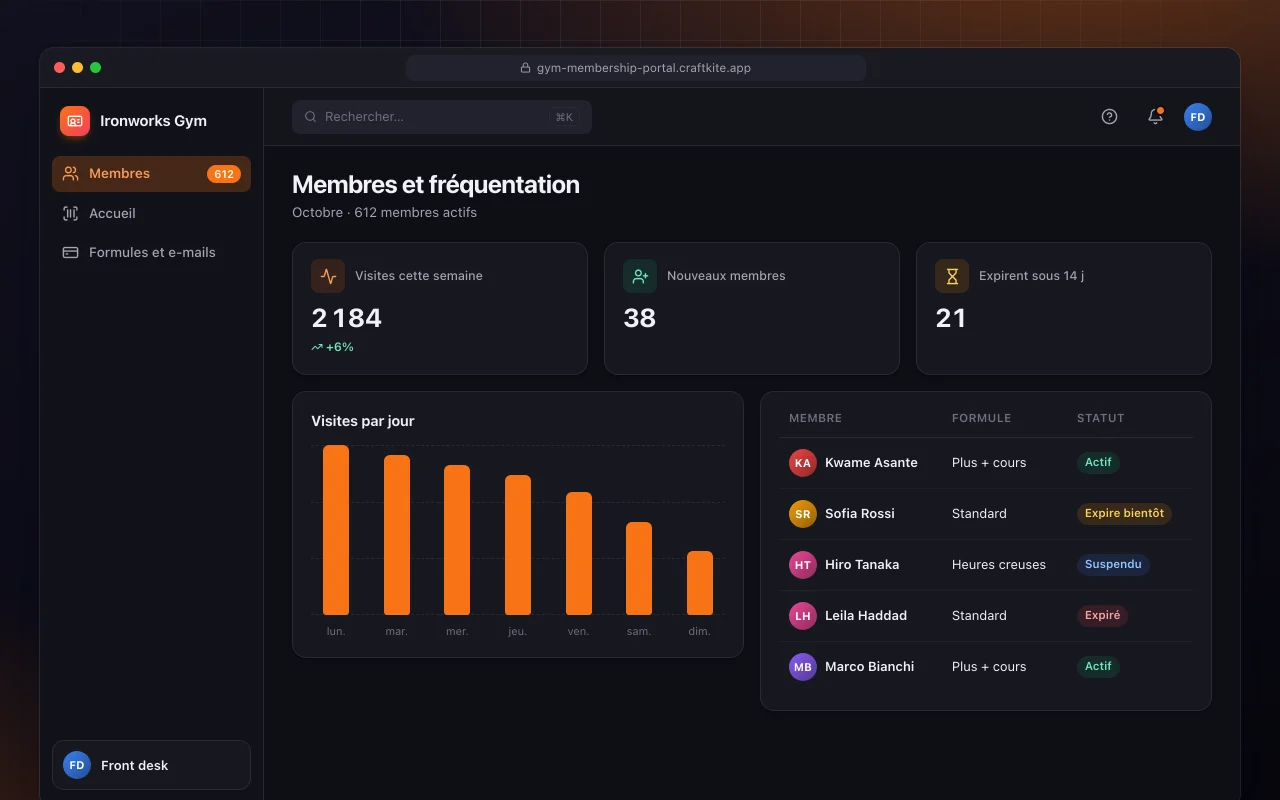Click the Expirent sous 14 j hourglass icon

(x=952, y=276)
